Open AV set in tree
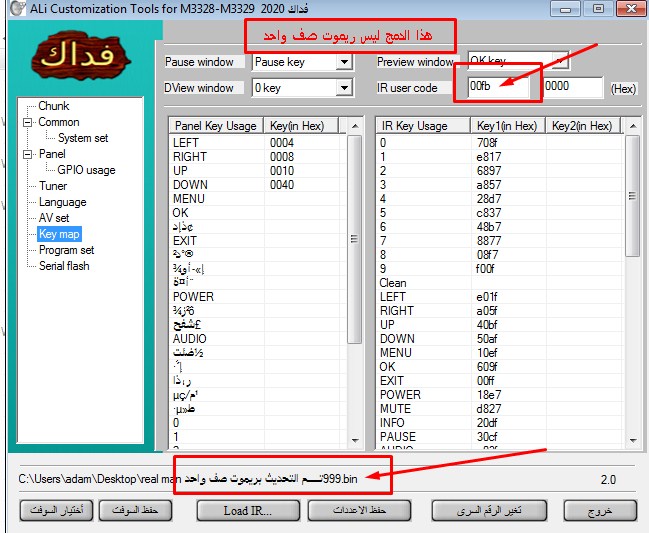The height and width of the screenshot is (533, 649). 54,218
